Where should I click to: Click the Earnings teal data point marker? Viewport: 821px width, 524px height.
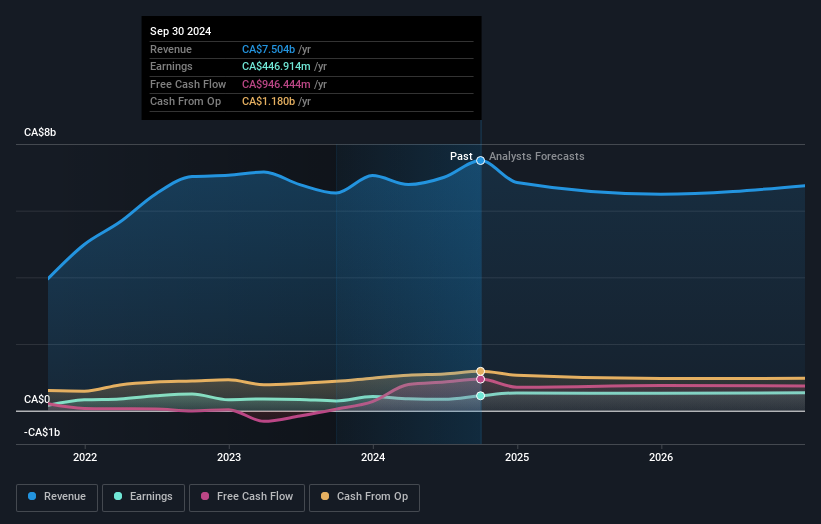480,396
